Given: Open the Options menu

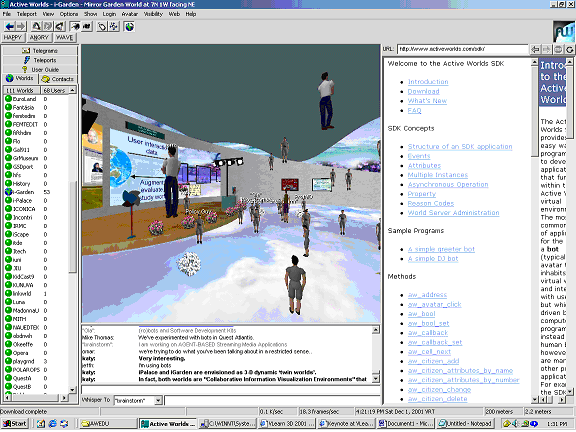Looking at the screenshot, I should (69, 14).
